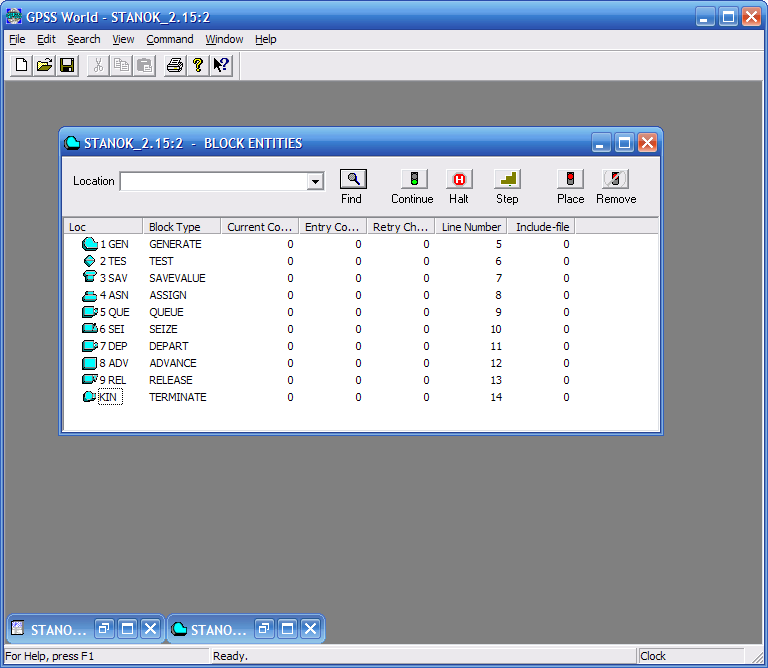Open the Edit menu

click(x=47, y=39)
